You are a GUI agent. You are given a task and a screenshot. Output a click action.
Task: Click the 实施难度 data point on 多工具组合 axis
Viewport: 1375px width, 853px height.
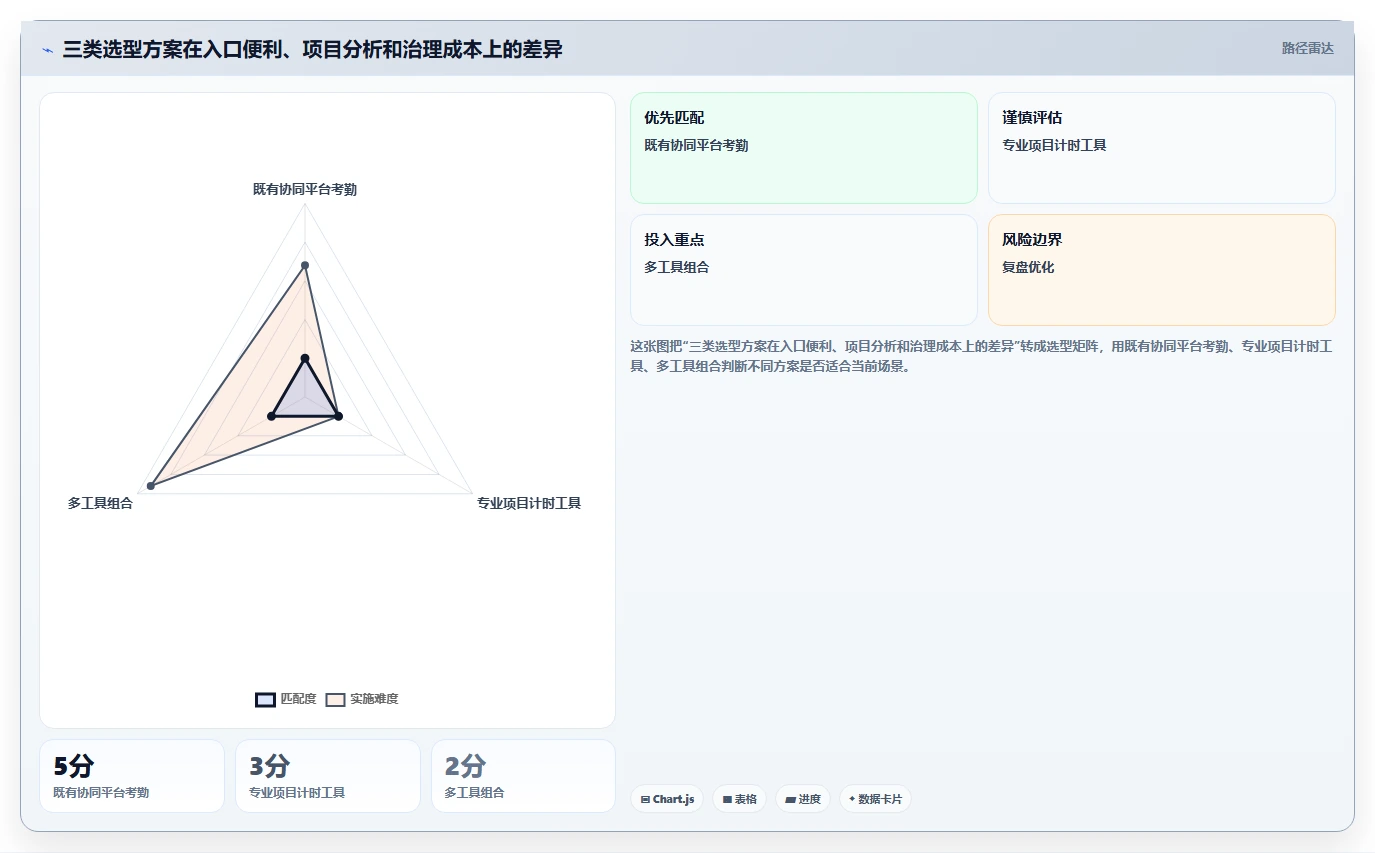click(x=151, y=486)
